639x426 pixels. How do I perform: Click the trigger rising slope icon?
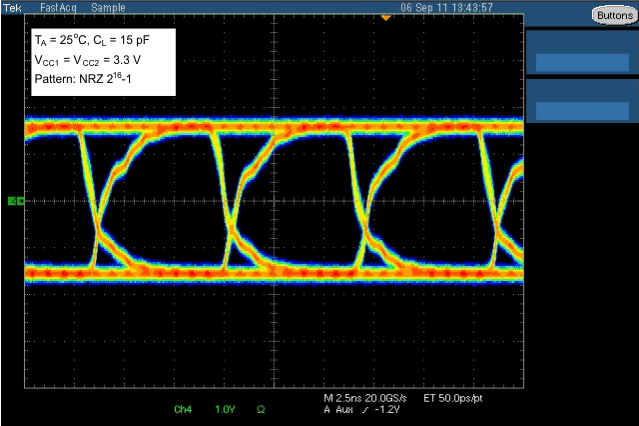pos(366,410)
